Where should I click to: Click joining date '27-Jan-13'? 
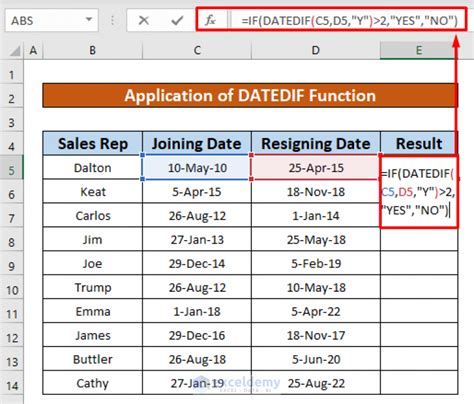[x=197, y=240]
